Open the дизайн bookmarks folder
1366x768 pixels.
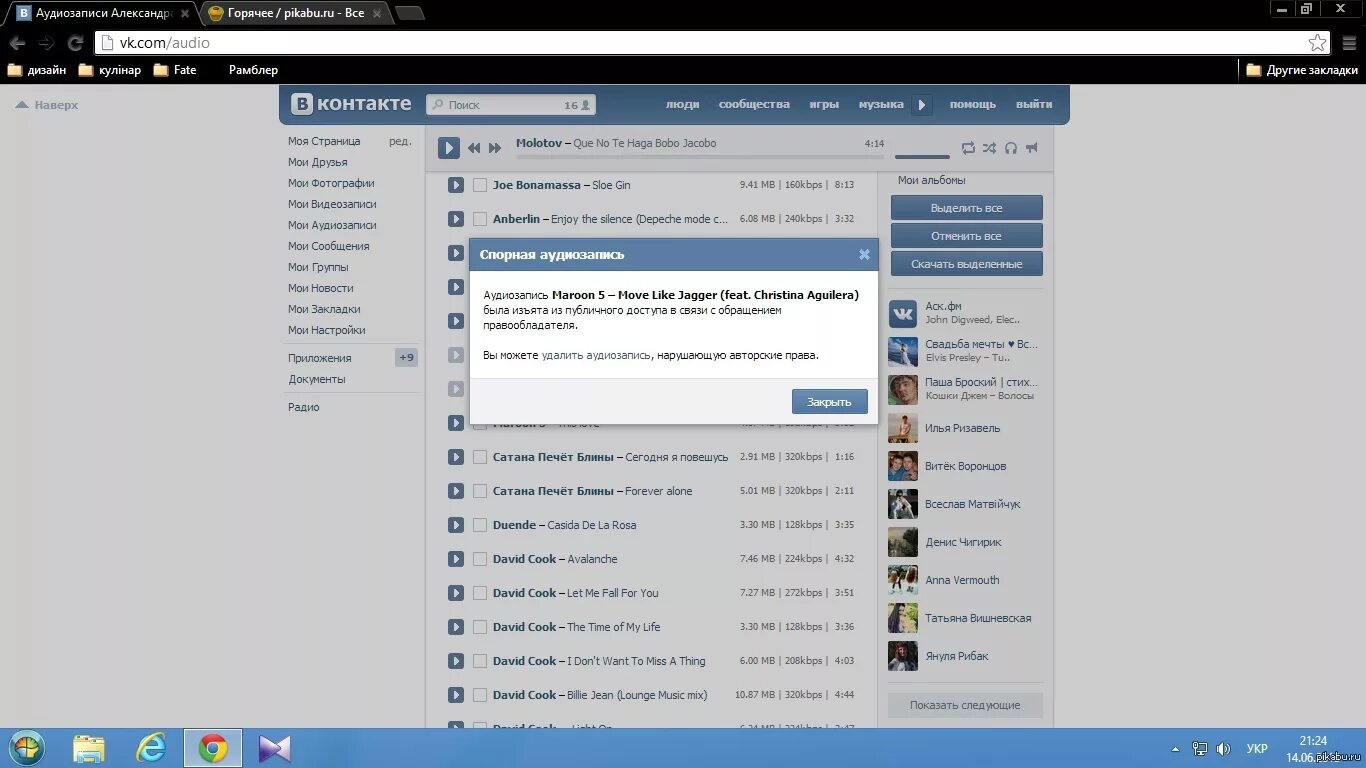[37, 70]
